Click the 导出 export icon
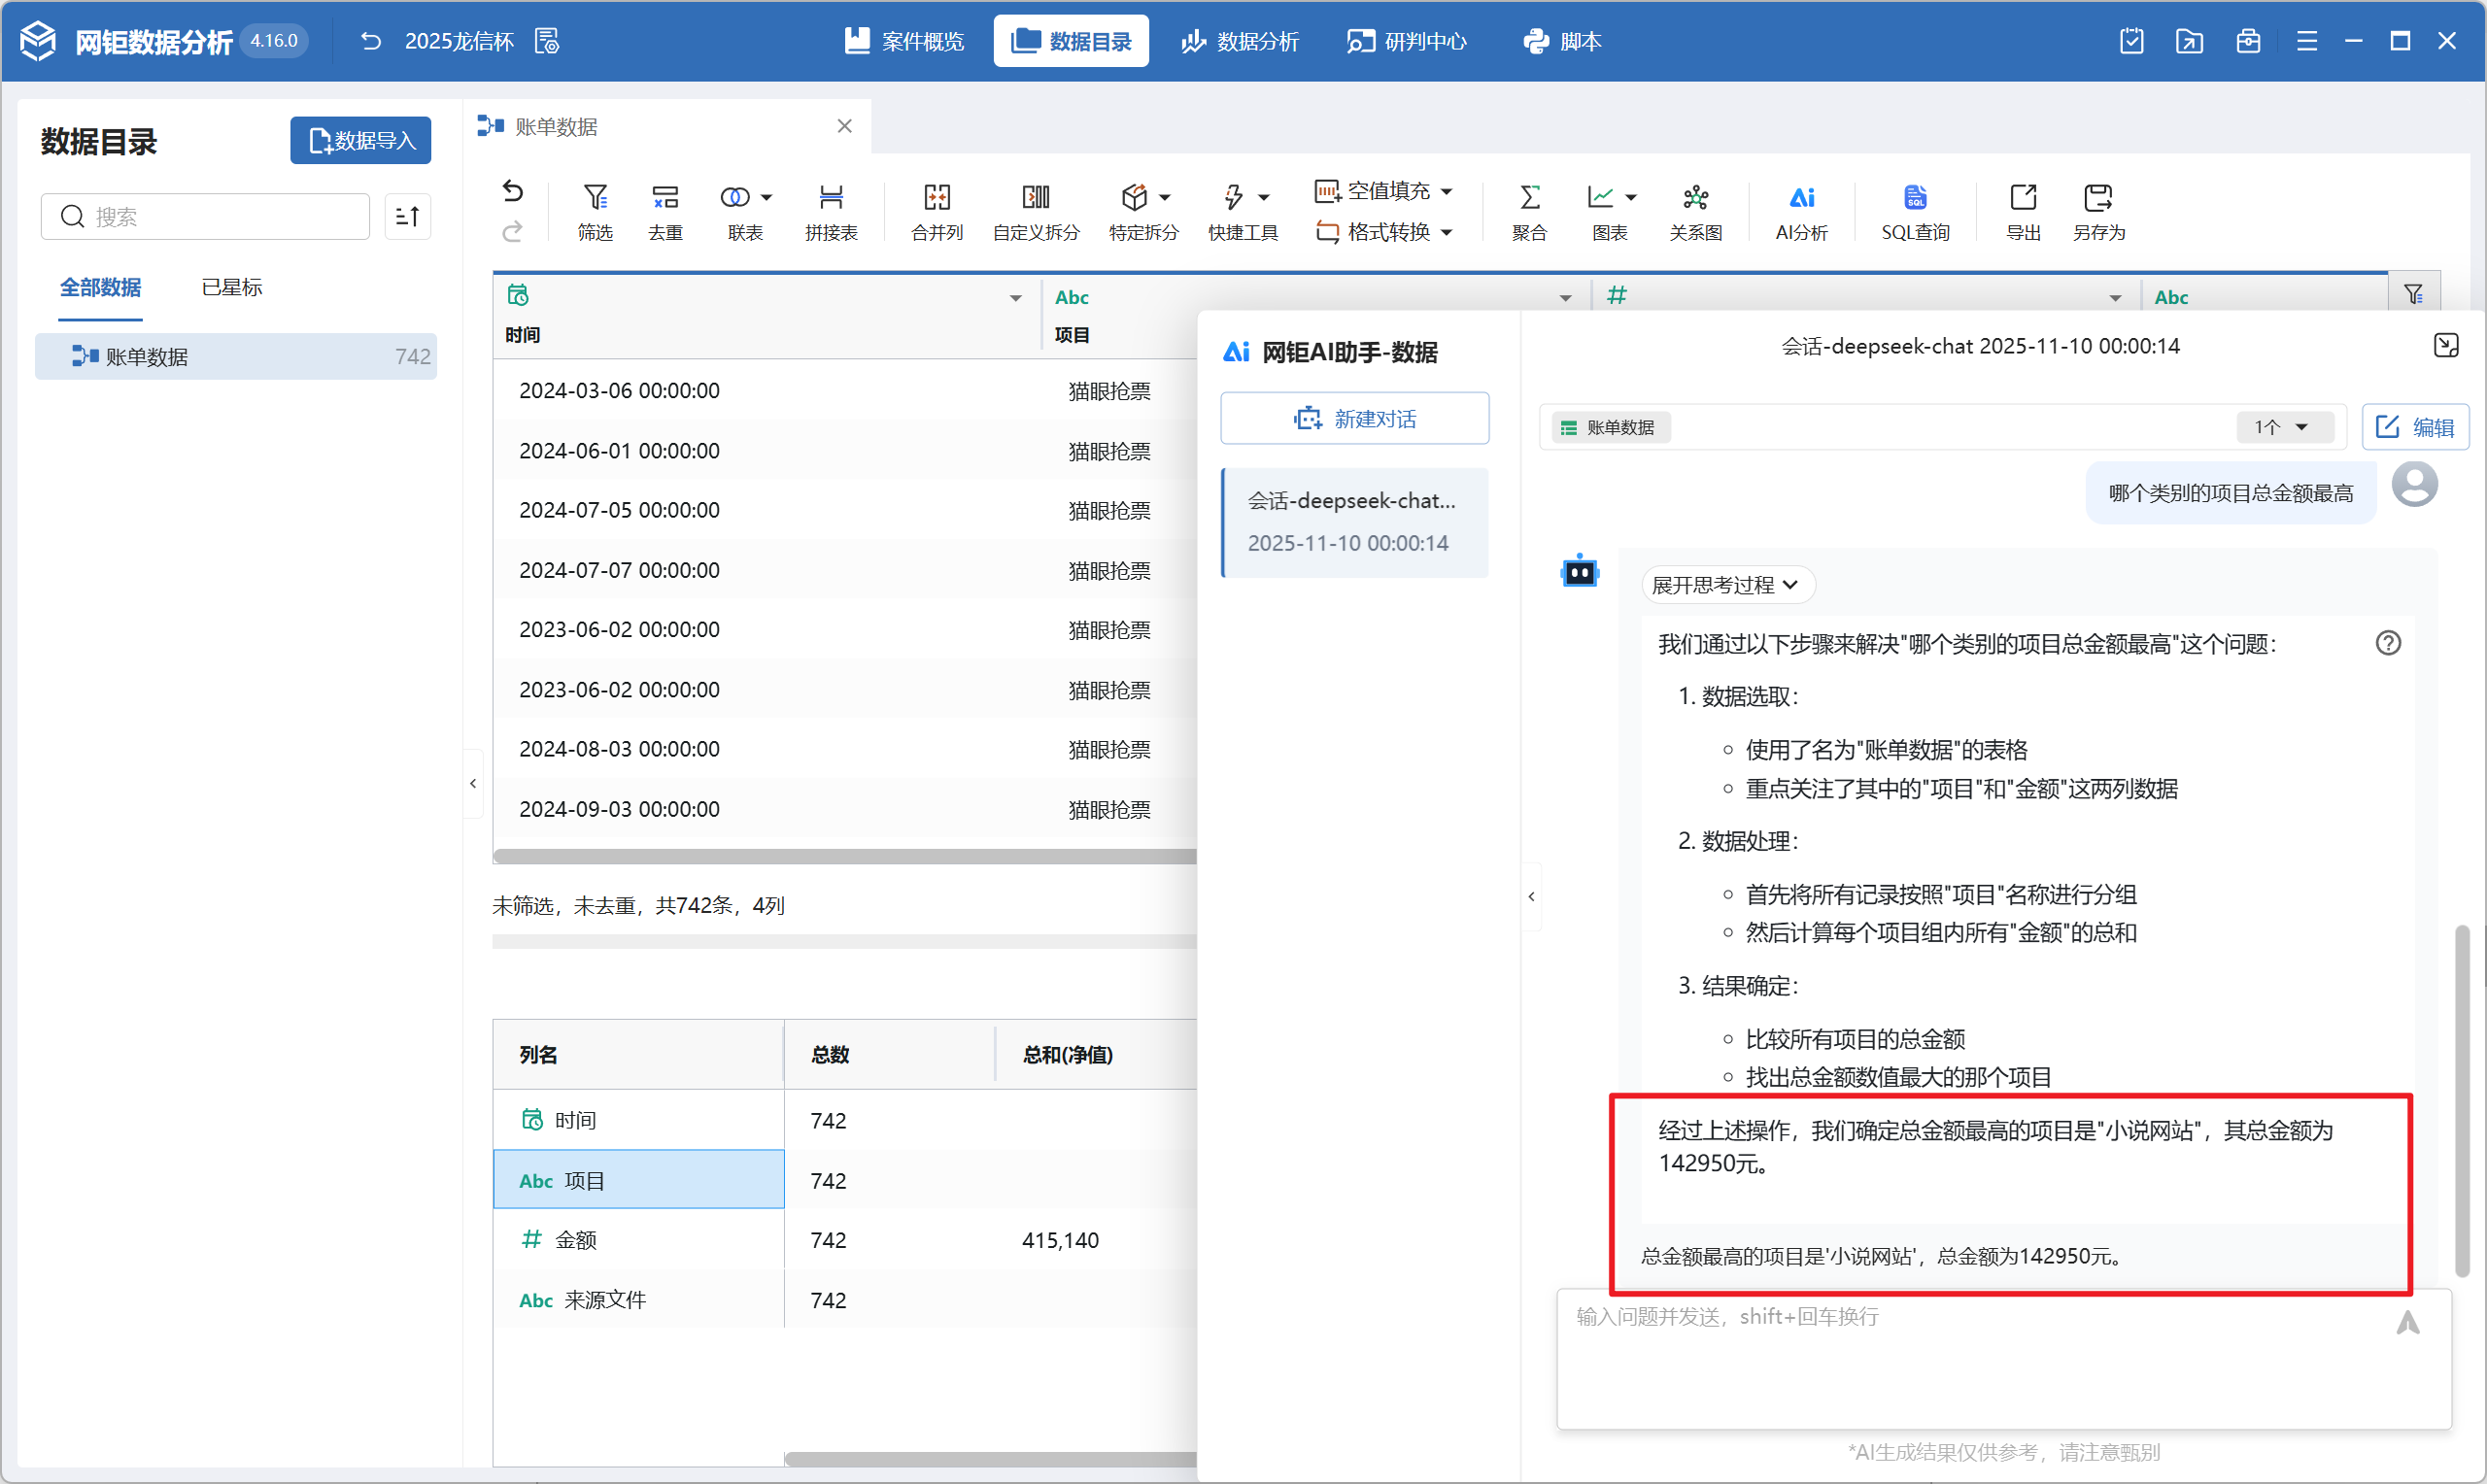This screenshot has height=1484, width=2487. coord(2023,198)
